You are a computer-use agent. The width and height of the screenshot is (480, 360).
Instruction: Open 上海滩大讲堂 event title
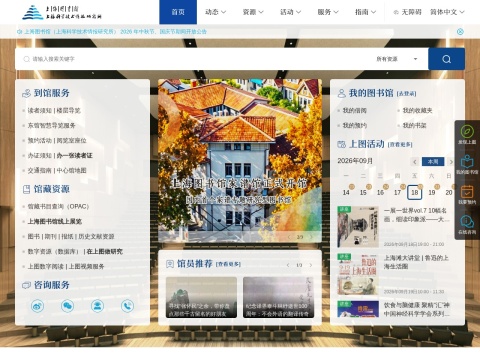coord(416,262)
